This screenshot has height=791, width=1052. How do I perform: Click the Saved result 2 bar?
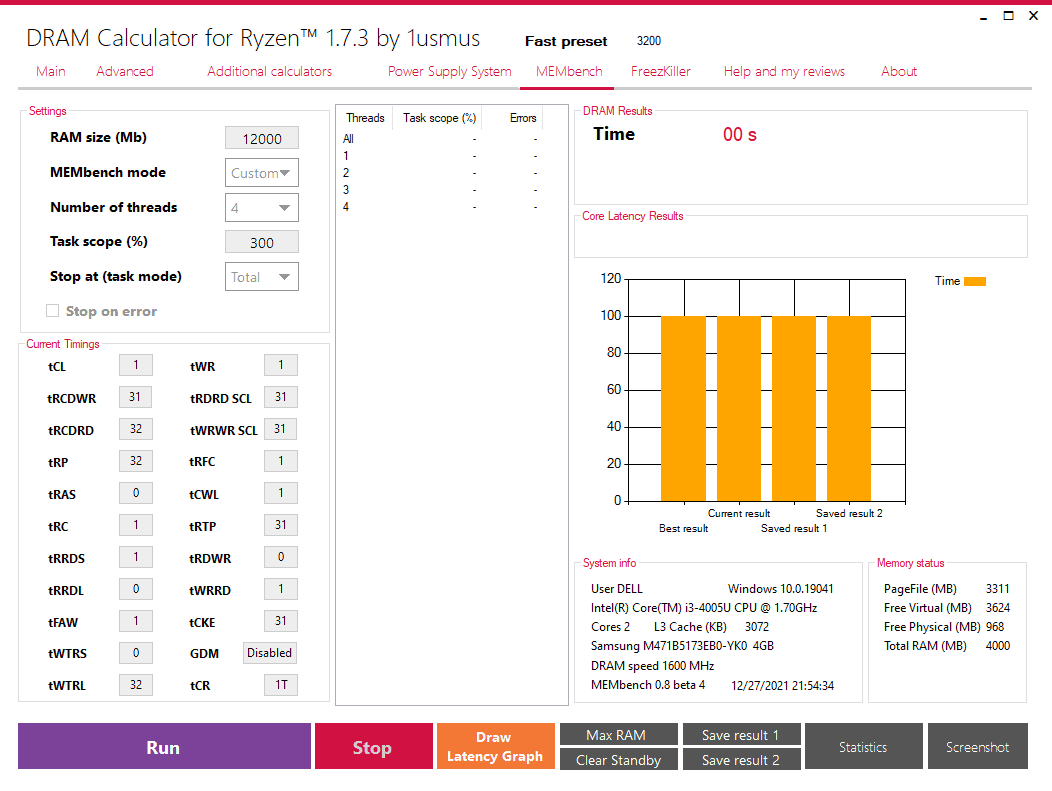pos(849,409)
